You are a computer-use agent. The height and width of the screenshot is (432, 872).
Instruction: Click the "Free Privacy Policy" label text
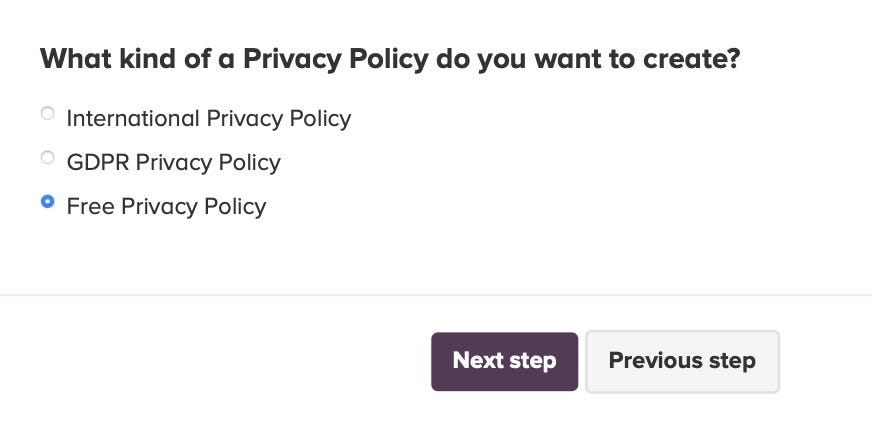[x=166, y=206]
